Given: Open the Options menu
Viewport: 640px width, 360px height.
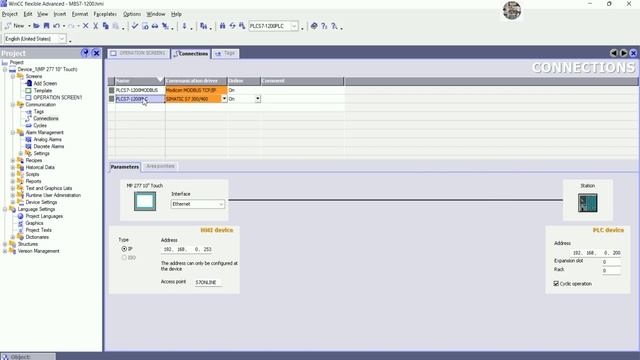Looking at the screenshot, I should tap(131, 14).
